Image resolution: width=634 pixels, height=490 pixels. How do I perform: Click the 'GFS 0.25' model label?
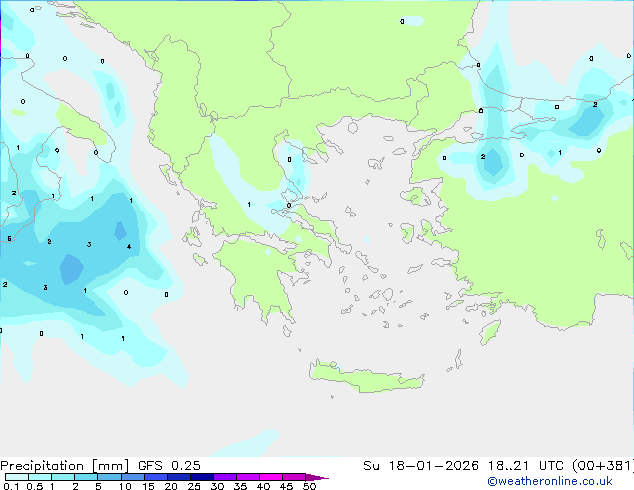pyautogui.click(x=169, y=466)
